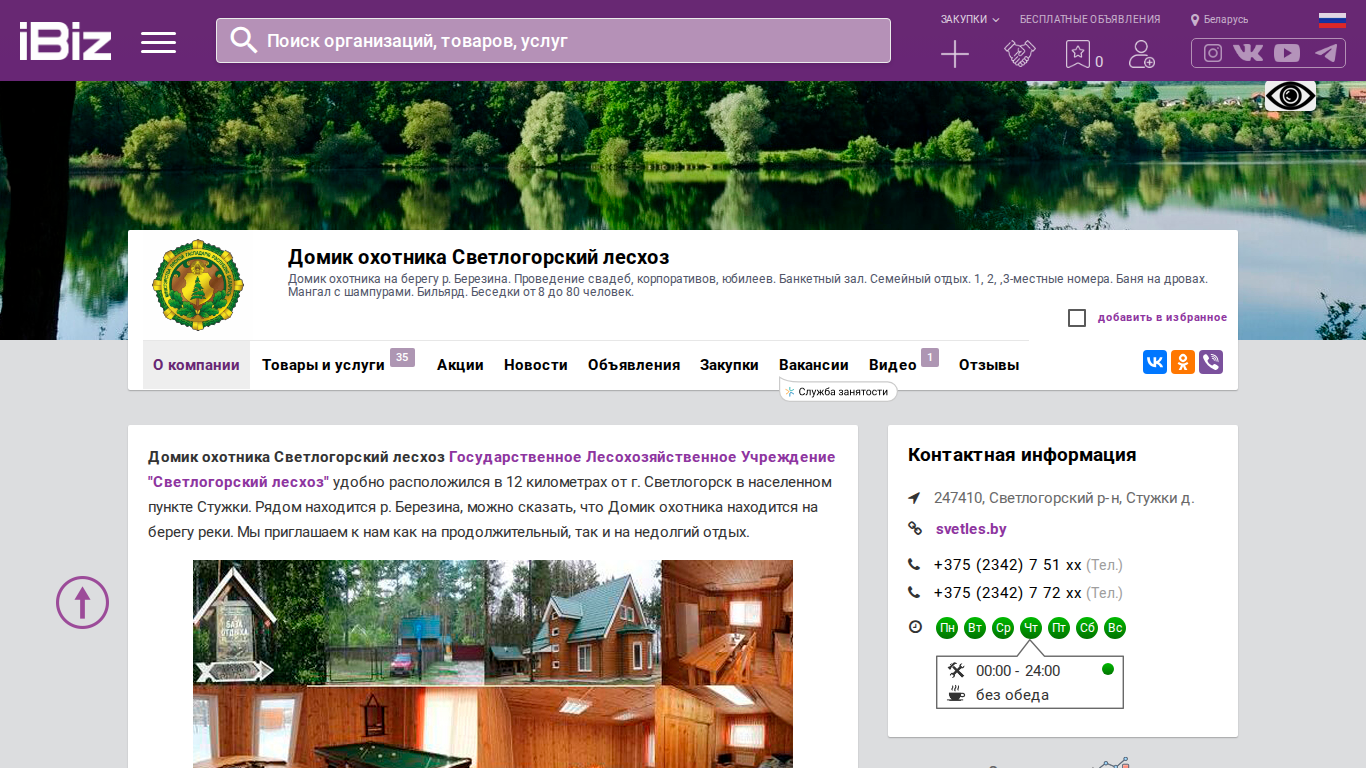Open the Отзывы tab
Image resolution: width=1366 pixels, height=768 pixels.
[x=989, y=365]
